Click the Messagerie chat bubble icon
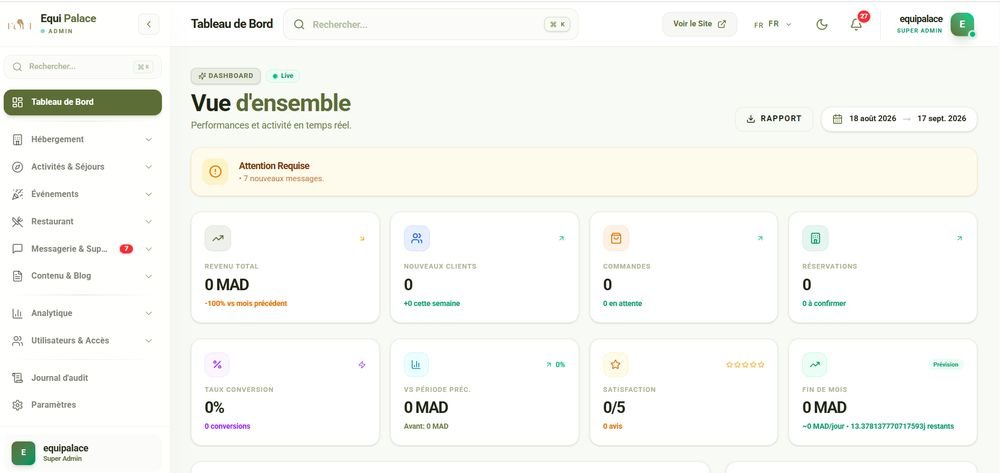 click(x=18, y=249)
